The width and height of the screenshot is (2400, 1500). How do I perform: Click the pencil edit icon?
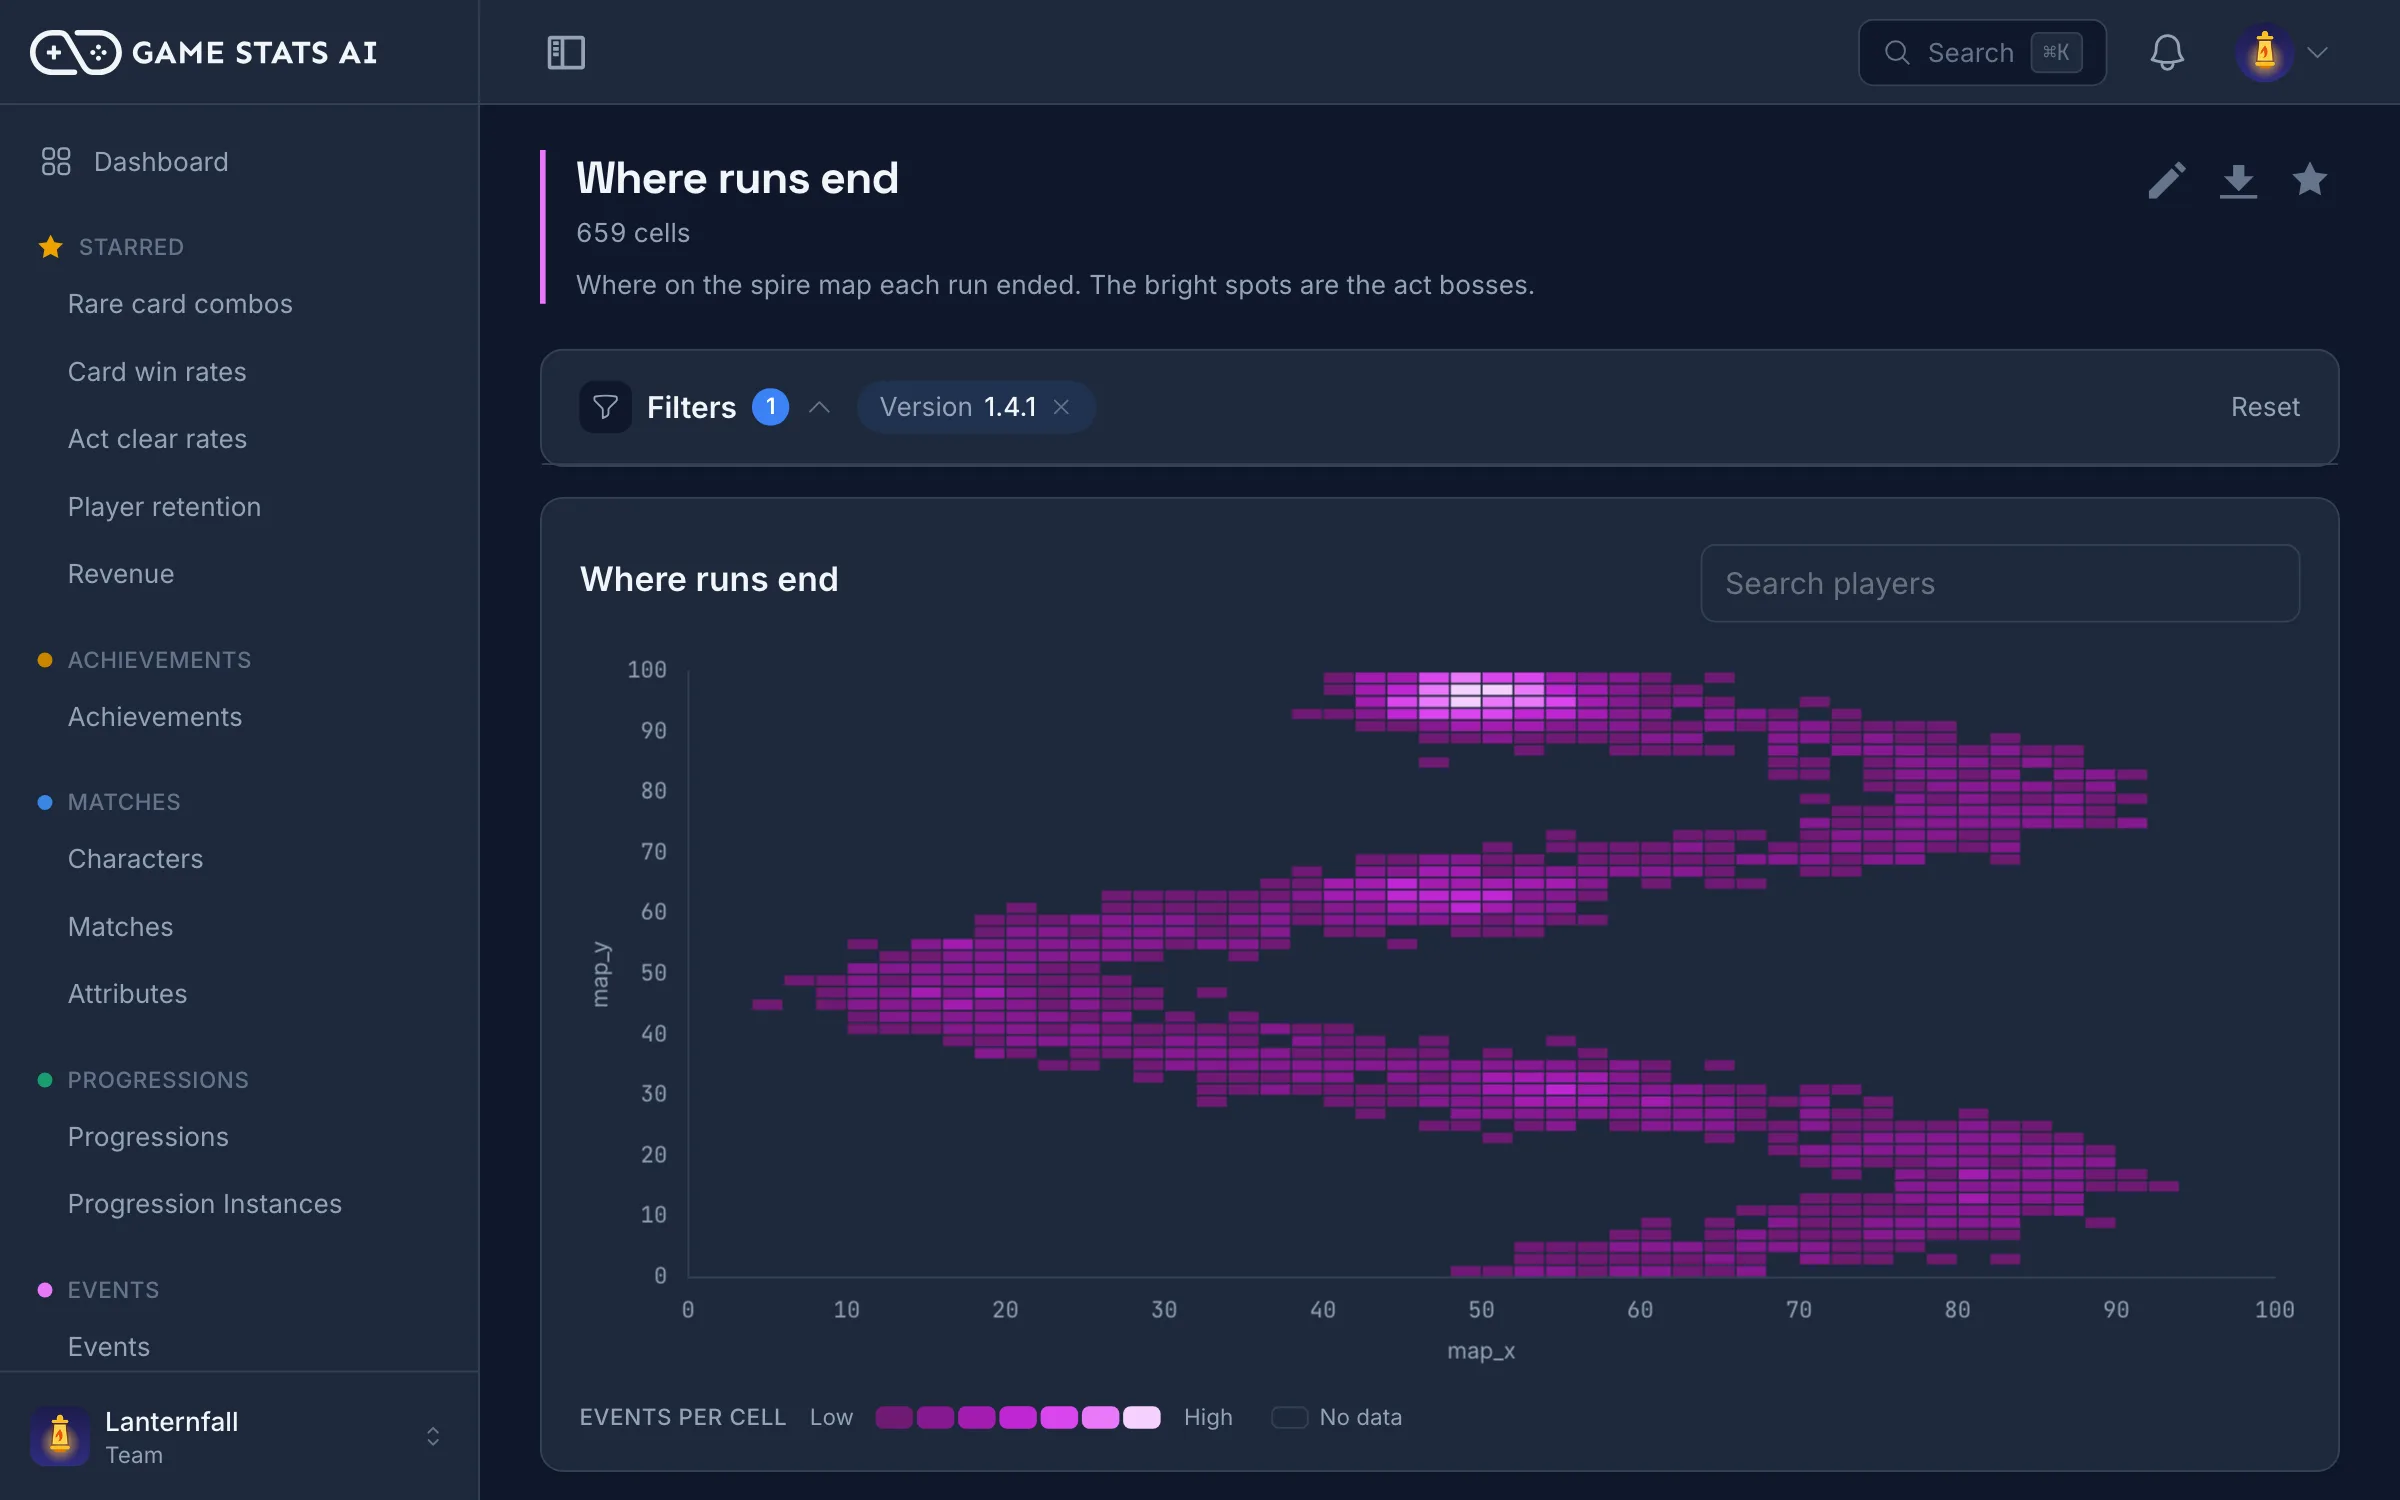(2166, 181)
